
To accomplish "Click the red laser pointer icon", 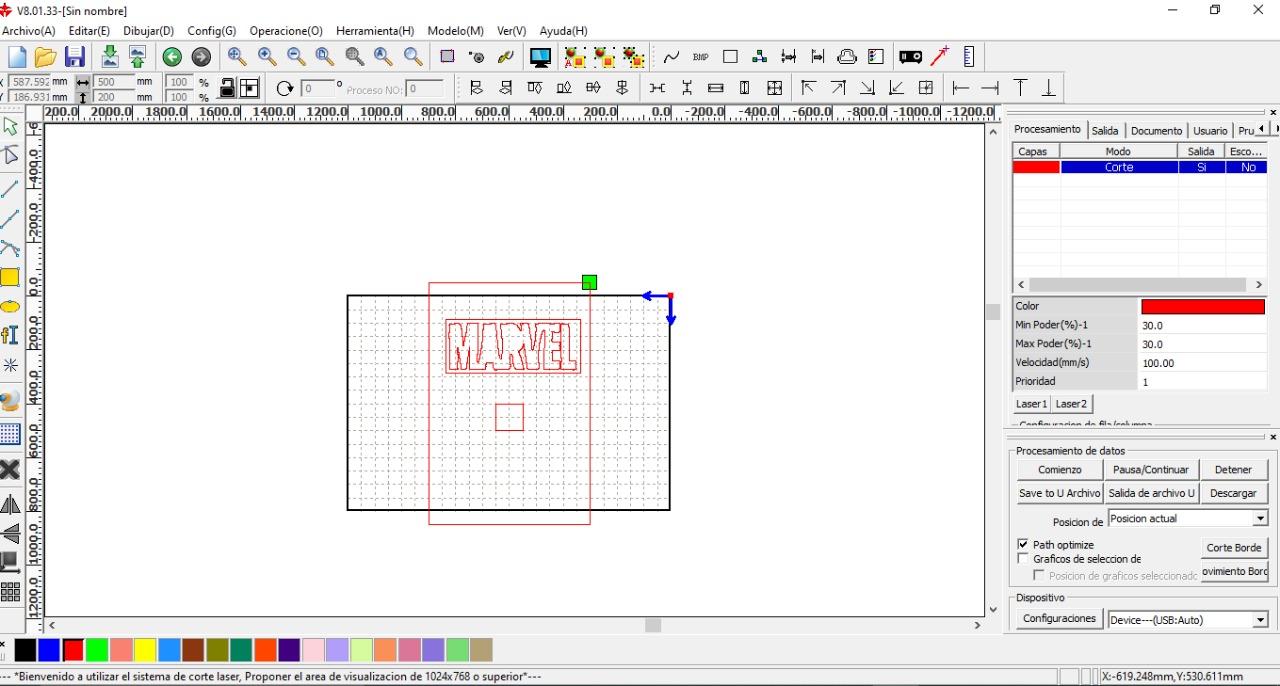I will 940,57.
